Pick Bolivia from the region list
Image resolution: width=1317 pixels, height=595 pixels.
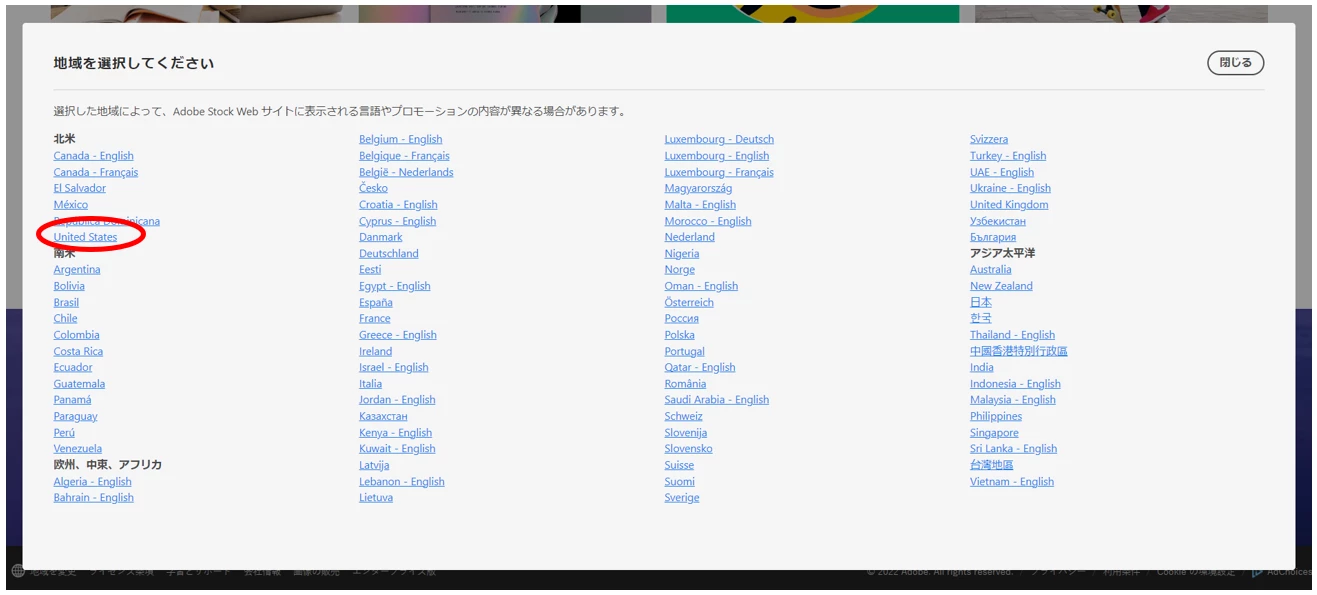pos(69,286)
